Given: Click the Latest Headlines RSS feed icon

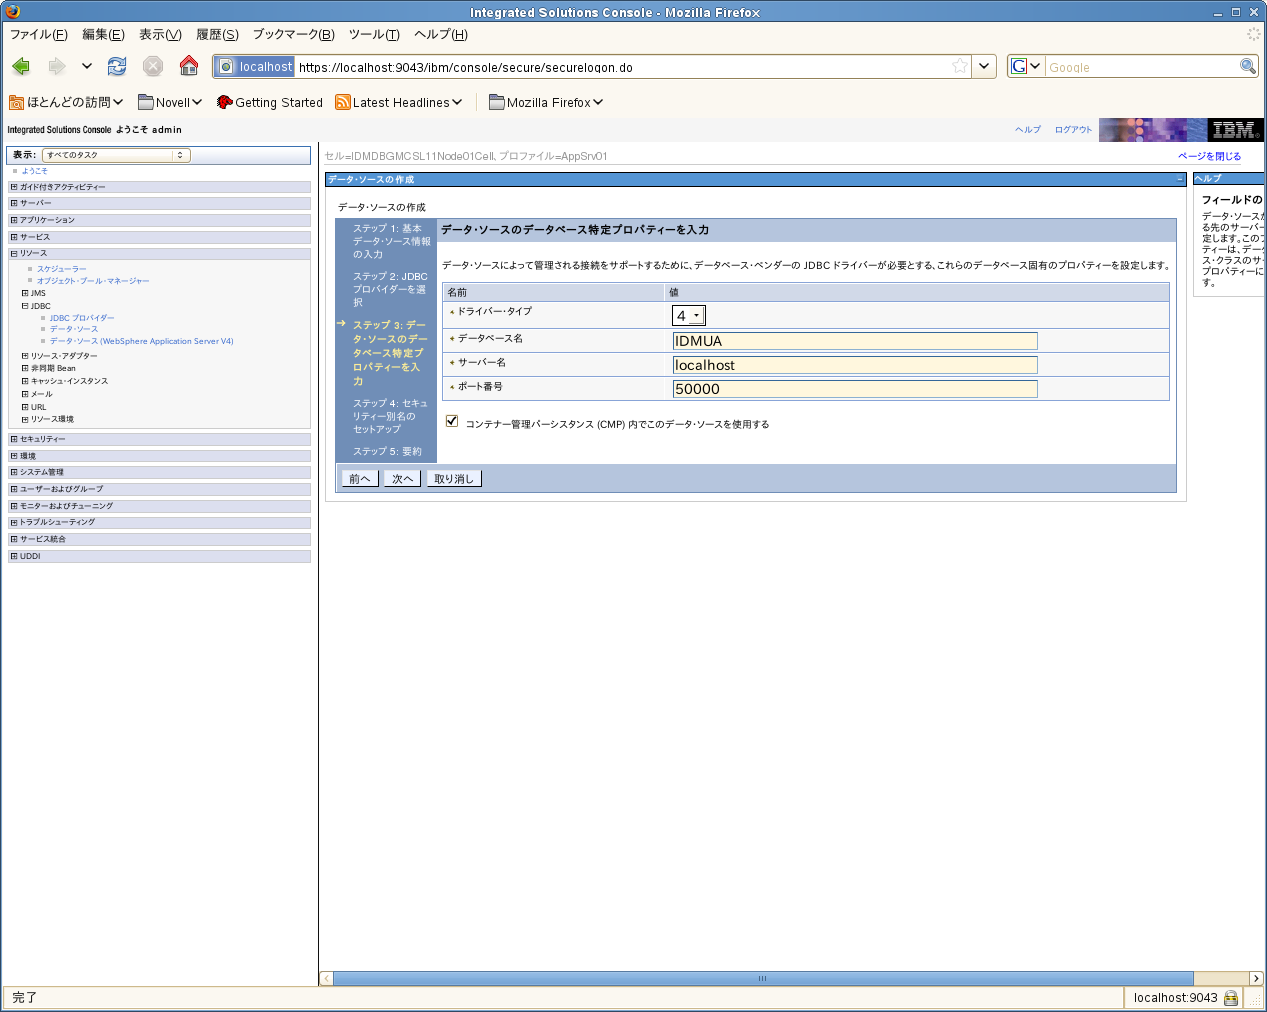Looking at the screenshot, I should tap(343, 102).
